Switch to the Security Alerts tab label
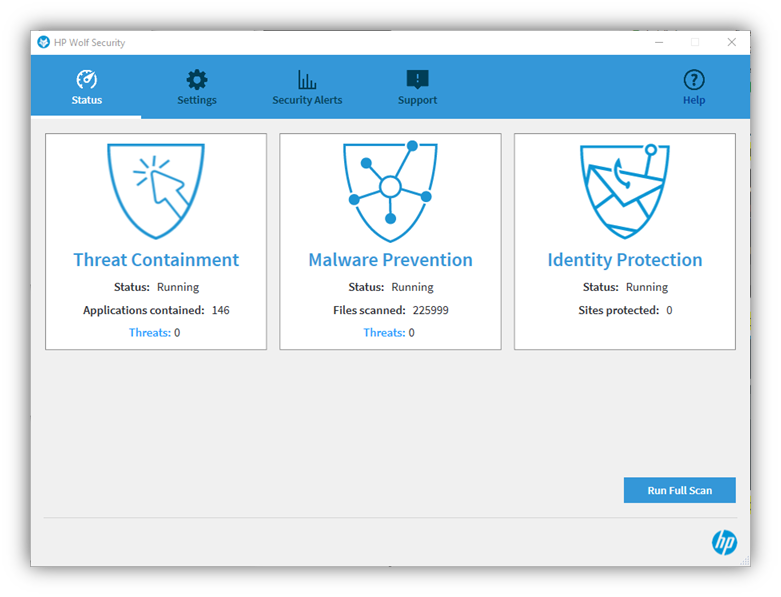Viewport: 781px width, 597px height. point(307,100)
